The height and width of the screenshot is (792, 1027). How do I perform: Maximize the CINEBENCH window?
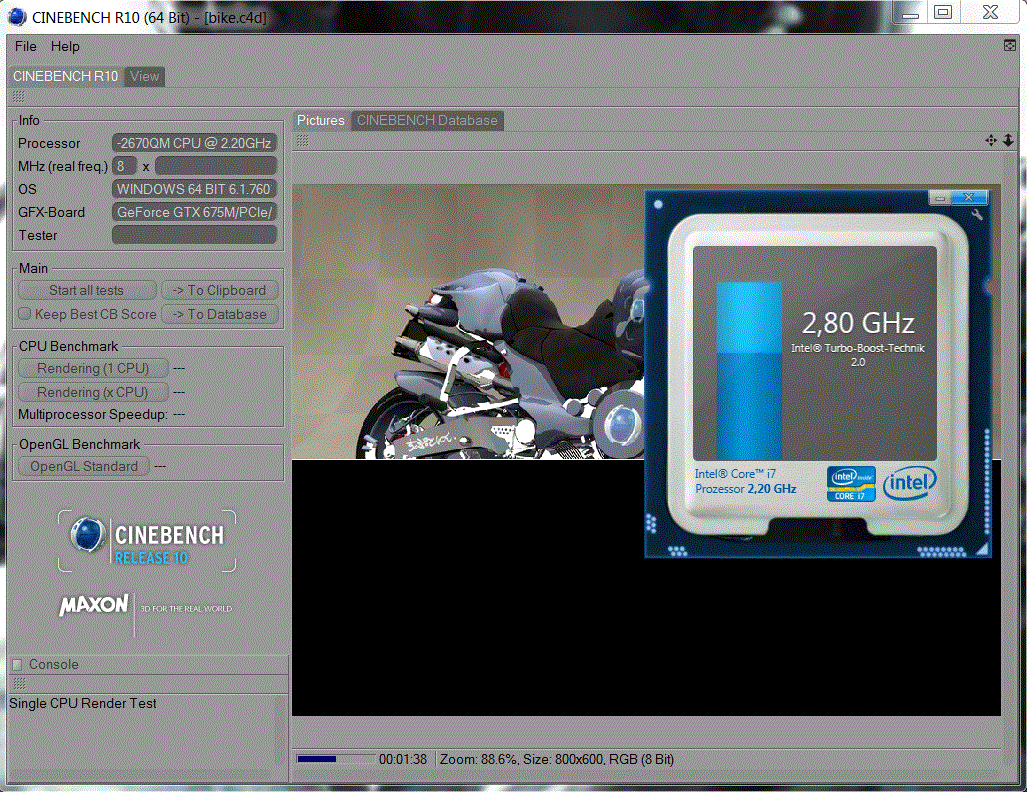point(943,13)
